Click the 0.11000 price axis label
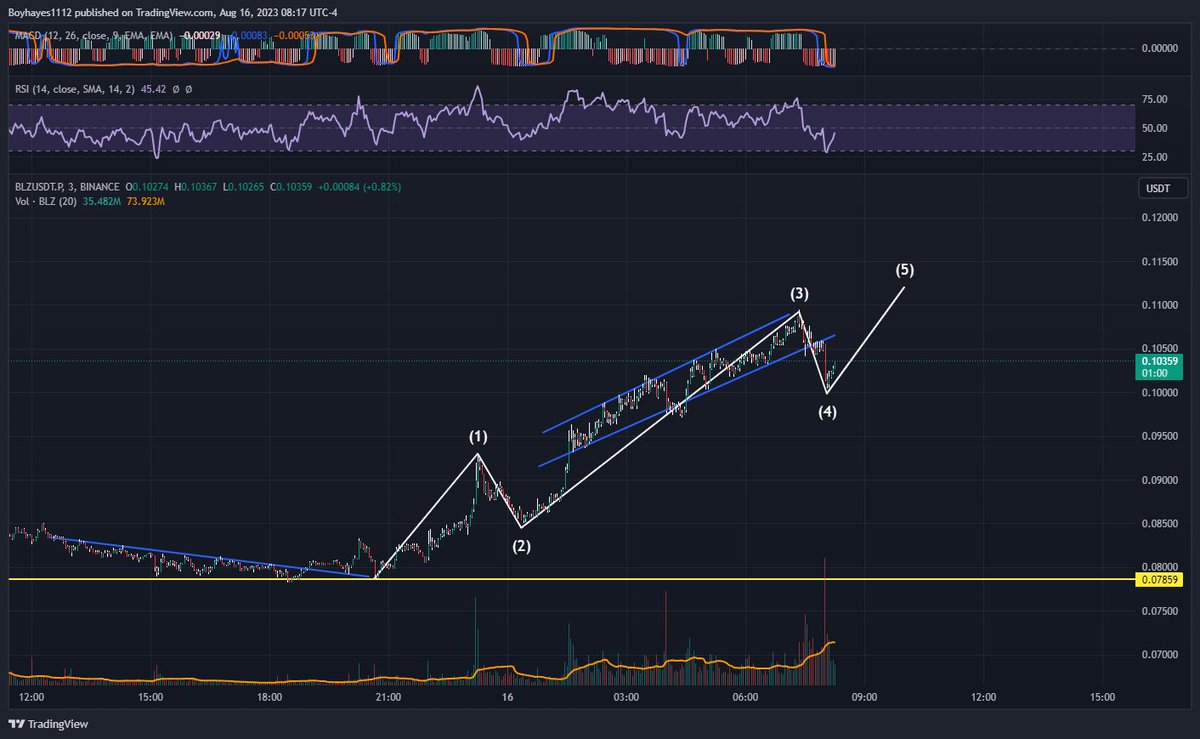 tap(1158, 305)
